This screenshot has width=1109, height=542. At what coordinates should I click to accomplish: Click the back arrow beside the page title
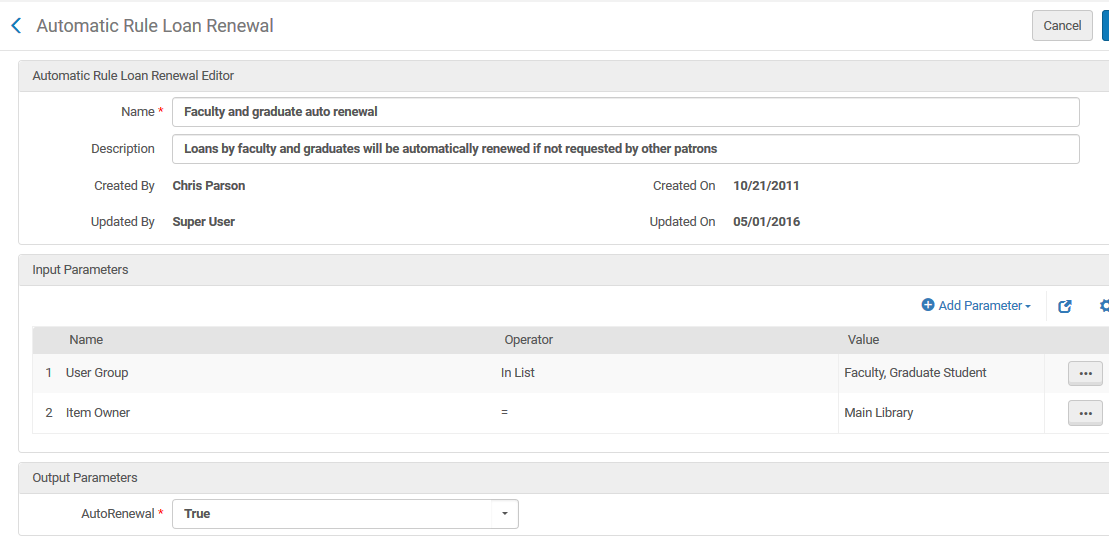point(16,26)
